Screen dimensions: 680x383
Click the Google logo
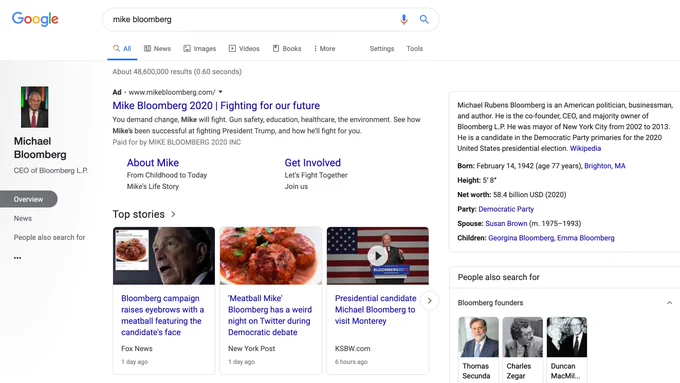35,19
